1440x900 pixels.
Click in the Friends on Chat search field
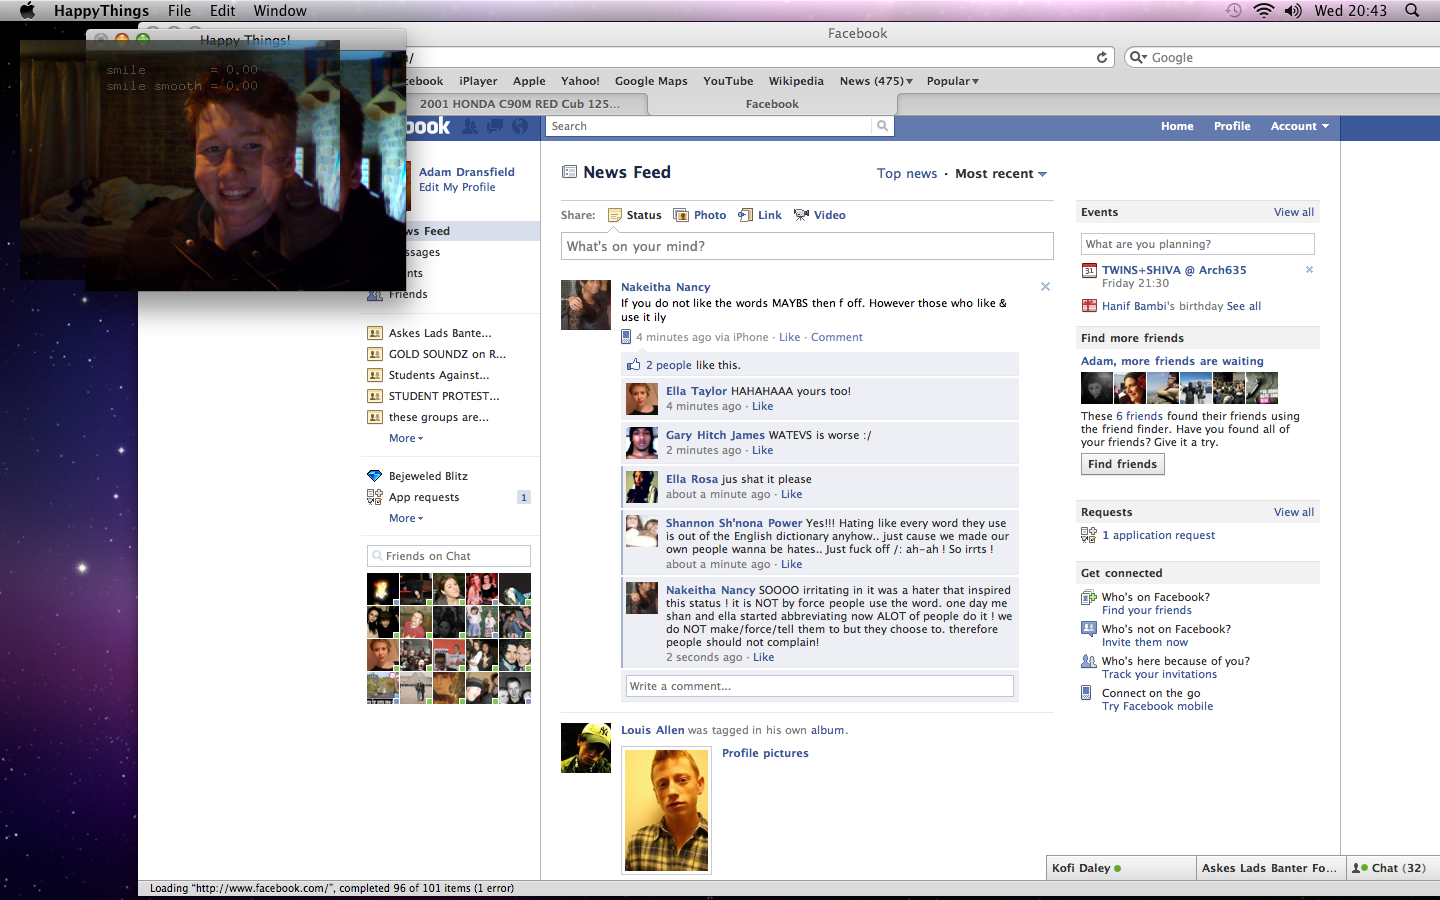[x=449, y=556]
